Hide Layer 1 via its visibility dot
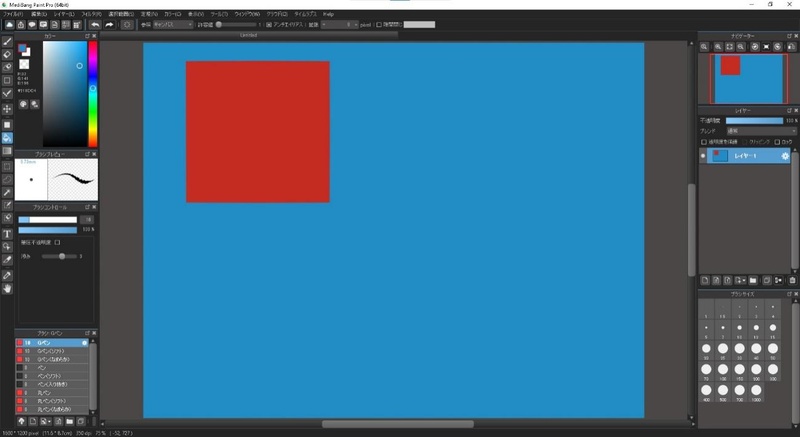 703,156
